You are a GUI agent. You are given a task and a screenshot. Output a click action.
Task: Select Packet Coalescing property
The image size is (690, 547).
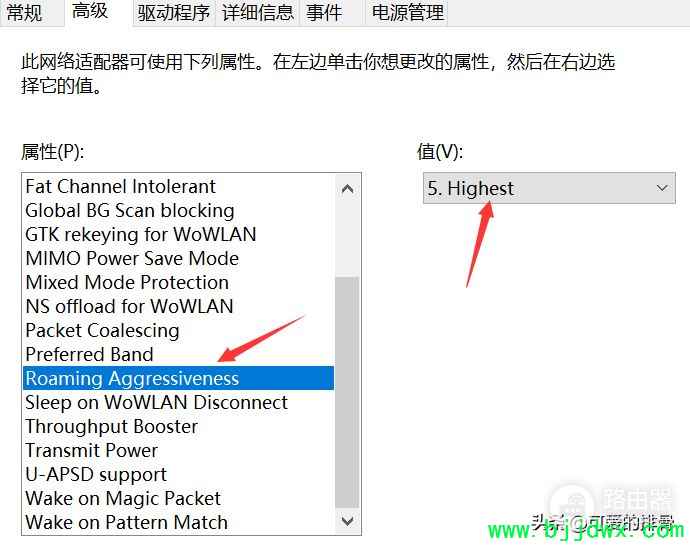pyautogui.click(x=178, y=330)
